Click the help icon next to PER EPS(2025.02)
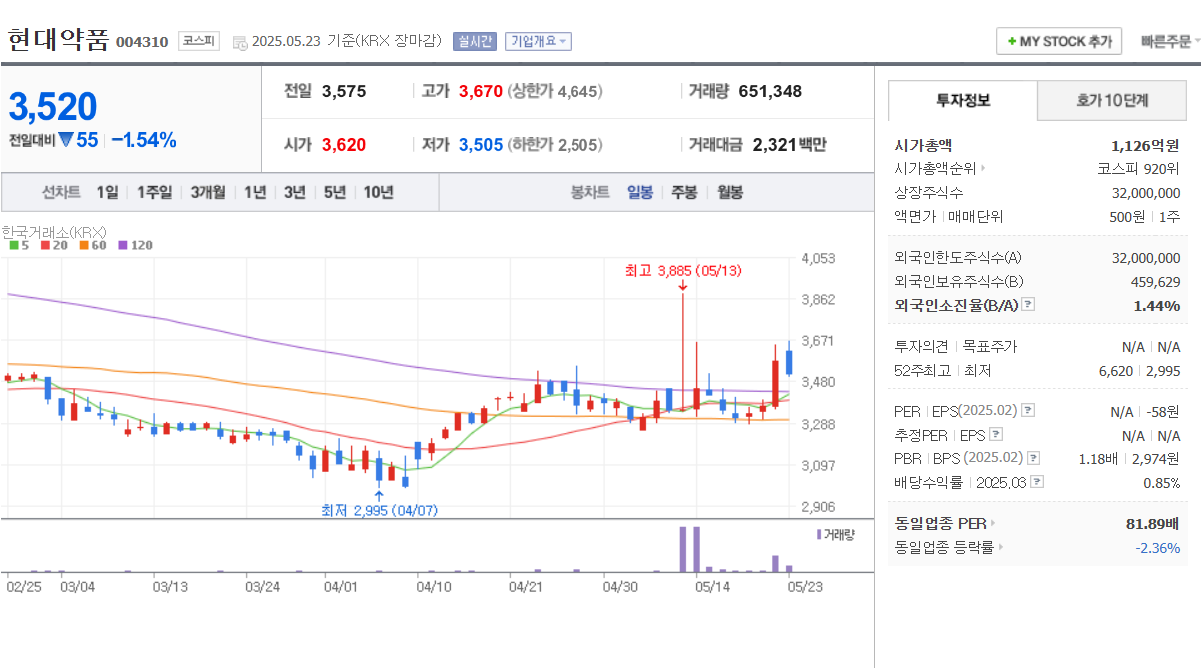Viewport: 1201px width, 668px height. point(1028,411)
